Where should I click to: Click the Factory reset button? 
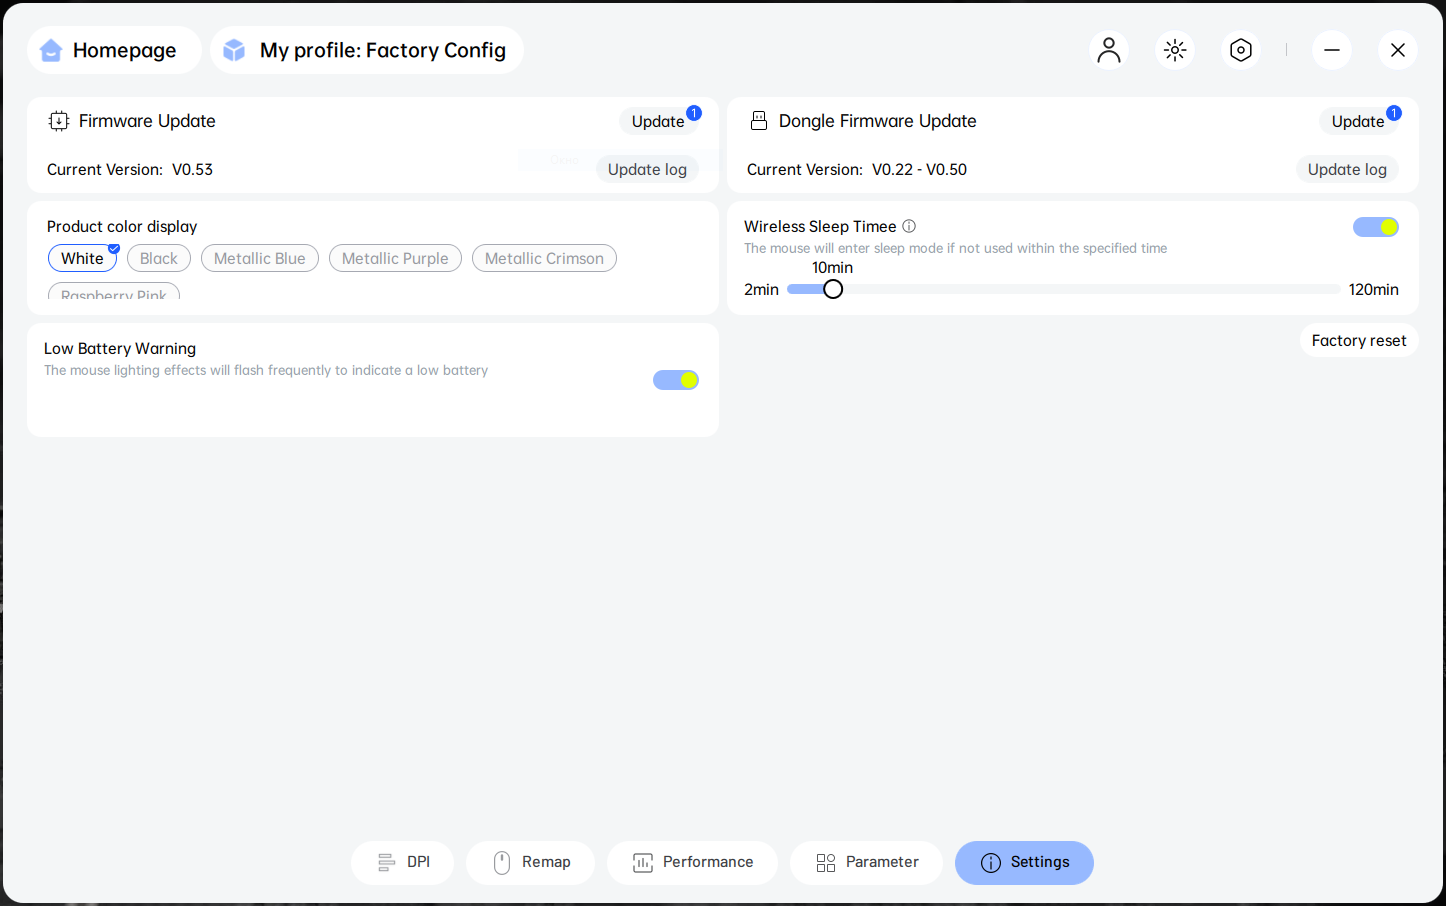(x=1358, y=341)
